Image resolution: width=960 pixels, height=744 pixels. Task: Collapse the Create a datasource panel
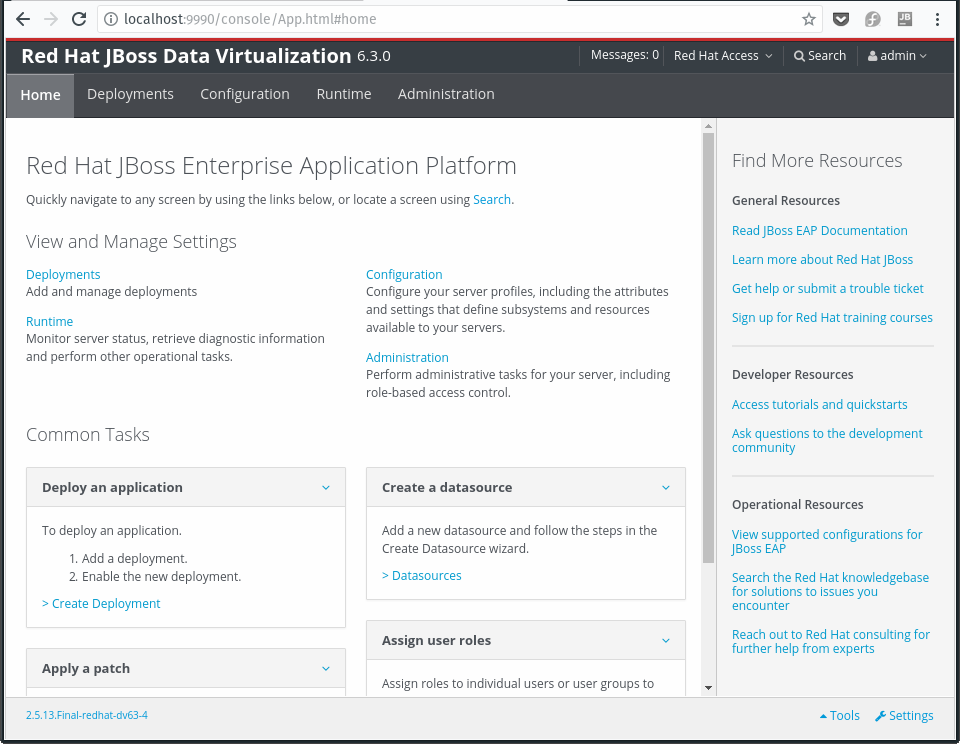[x=666, y=487]
